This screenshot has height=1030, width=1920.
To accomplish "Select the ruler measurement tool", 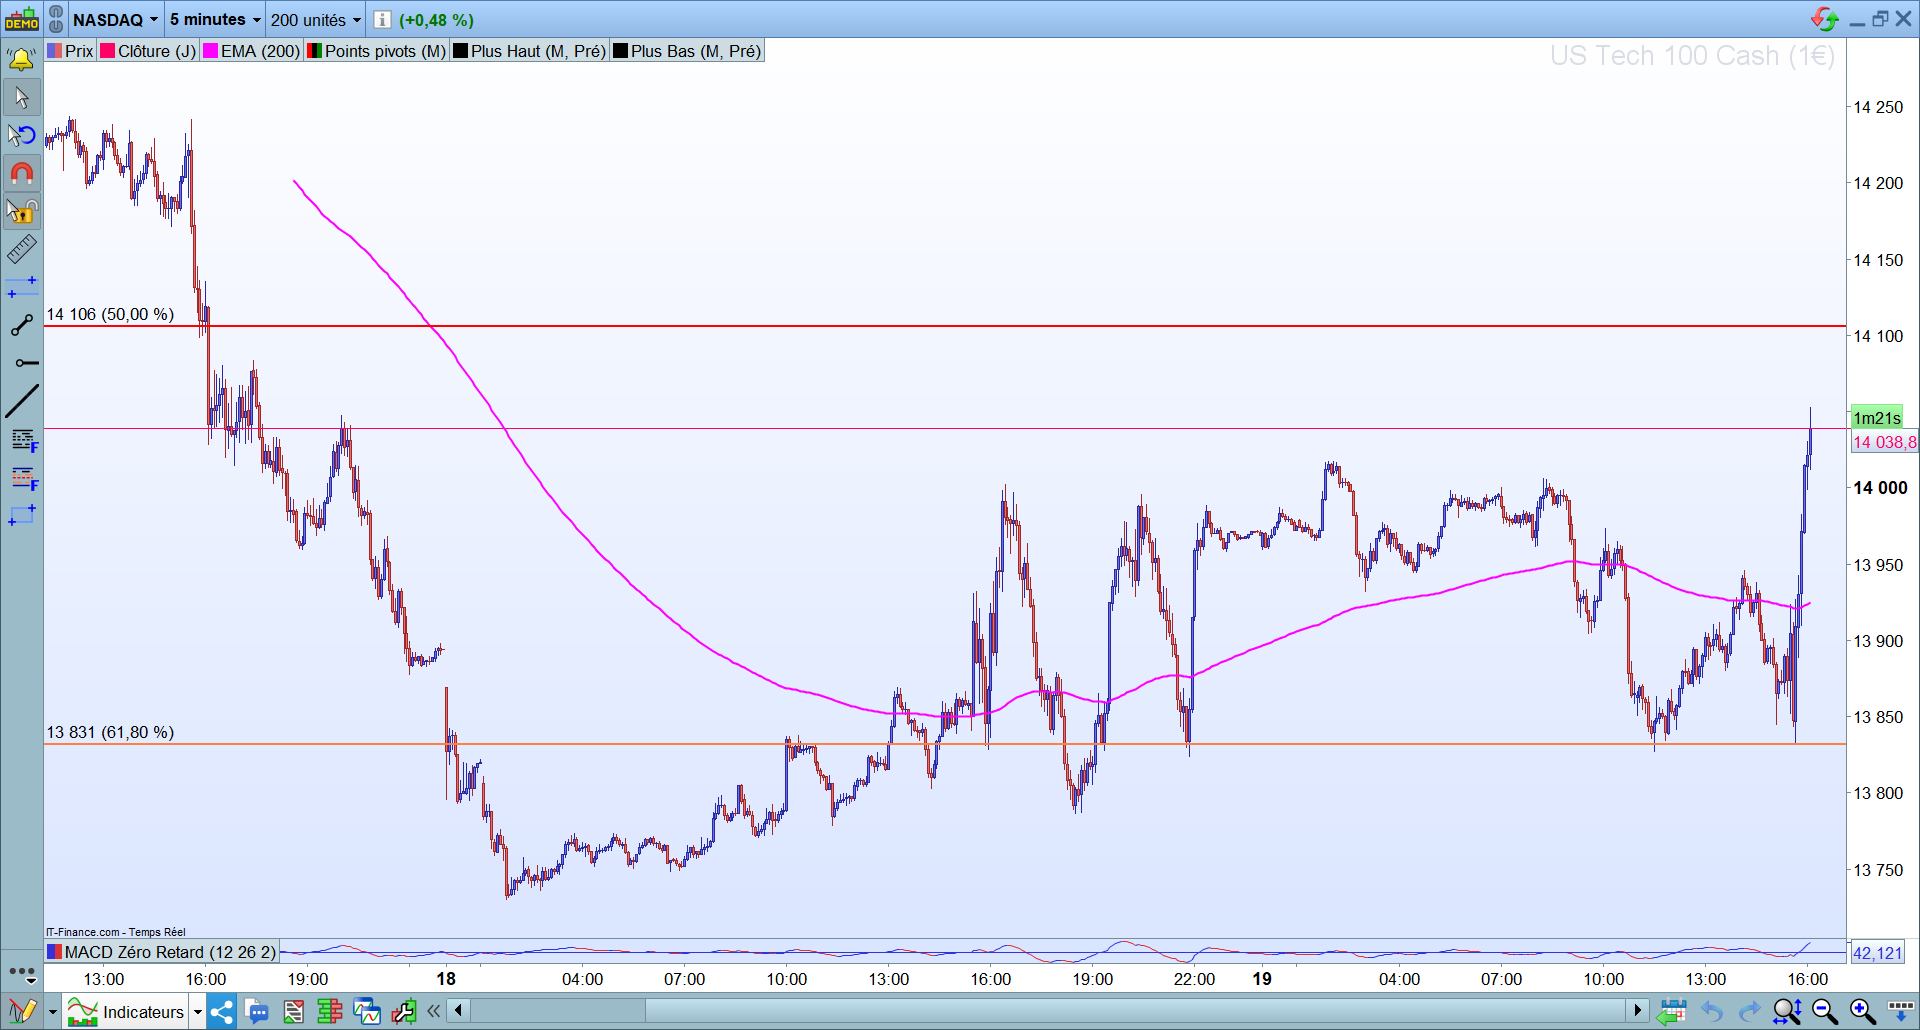I will (x=21, y=249).
